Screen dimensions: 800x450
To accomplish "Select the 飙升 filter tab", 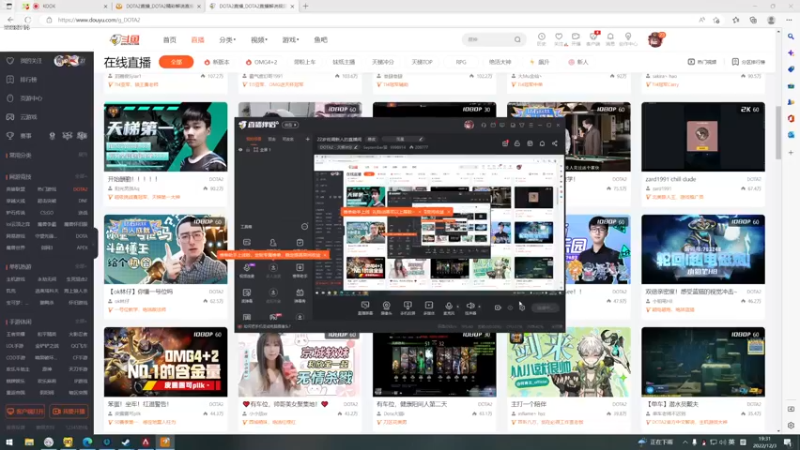I will pyautogui.click(x=540, y=62).
